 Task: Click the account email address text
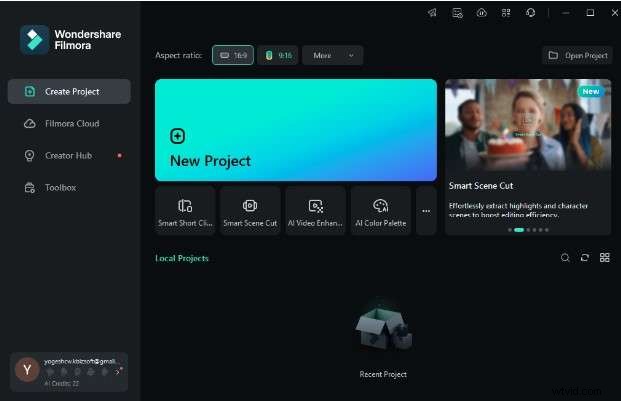point(80,361)
